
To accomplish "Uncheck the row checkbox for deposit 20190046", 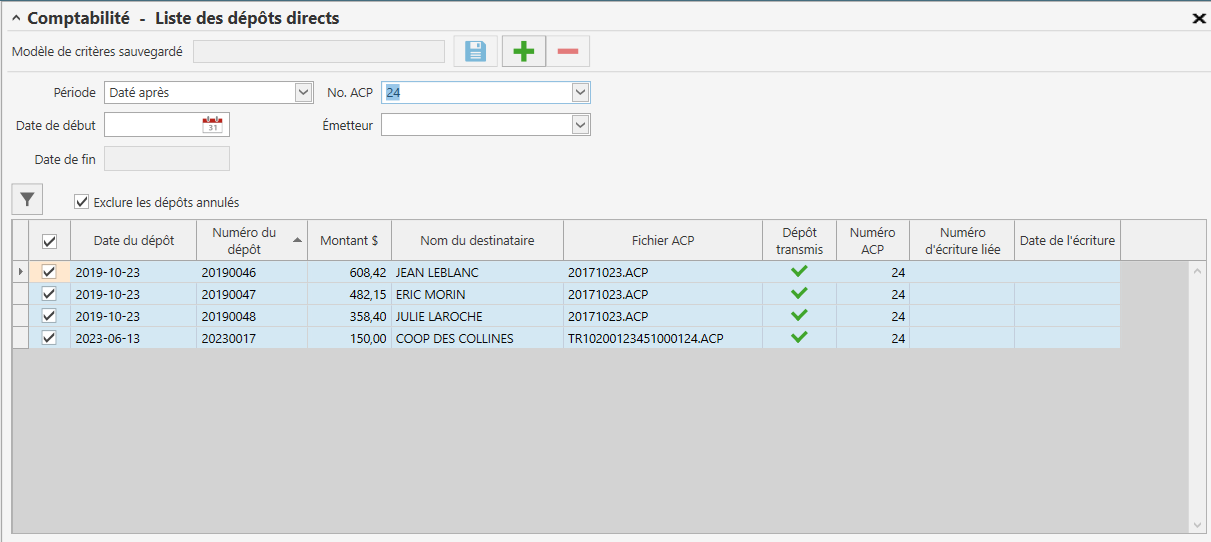I will [x=49, y=272].
